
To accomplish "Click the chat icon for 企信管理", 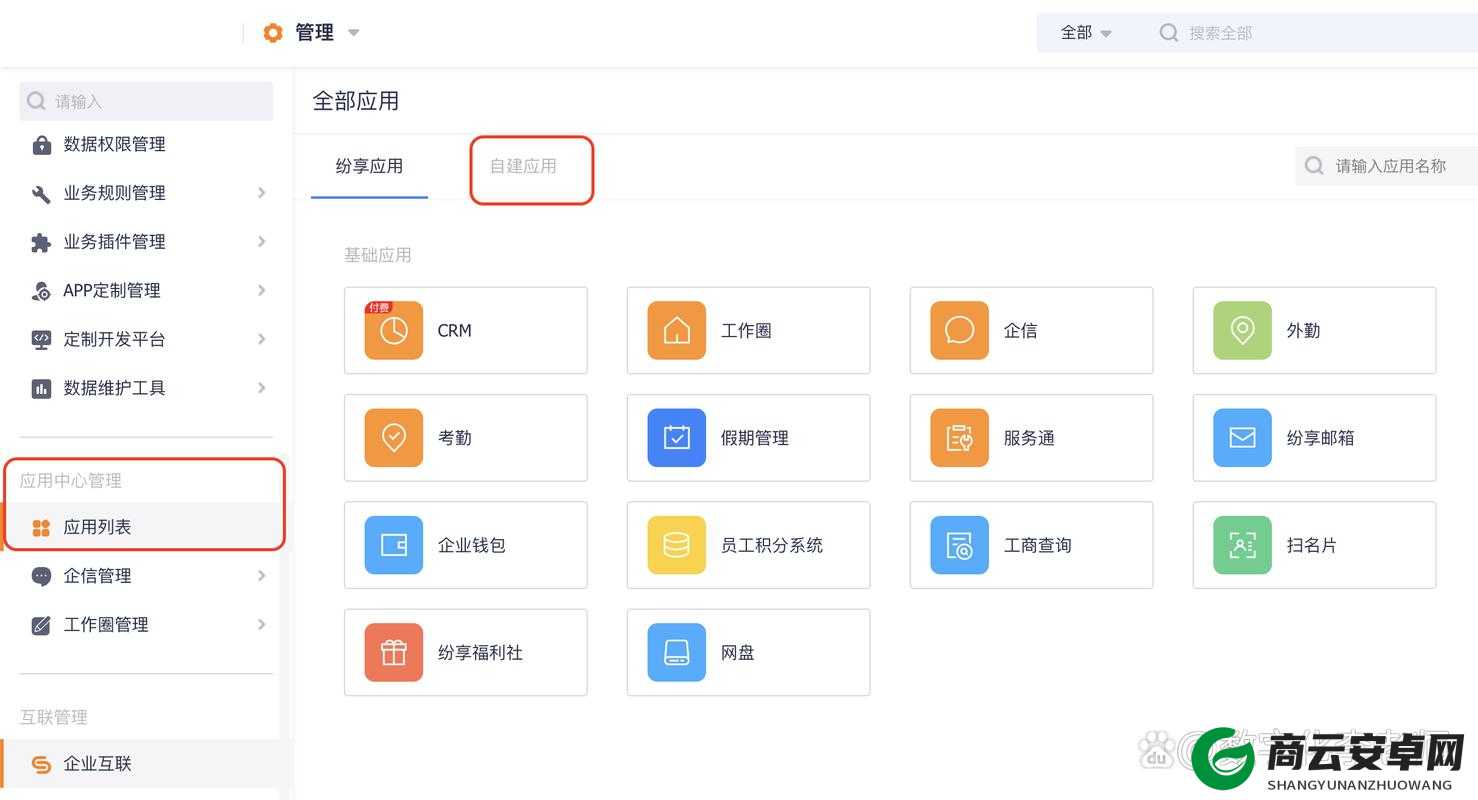I will (41, 576).
